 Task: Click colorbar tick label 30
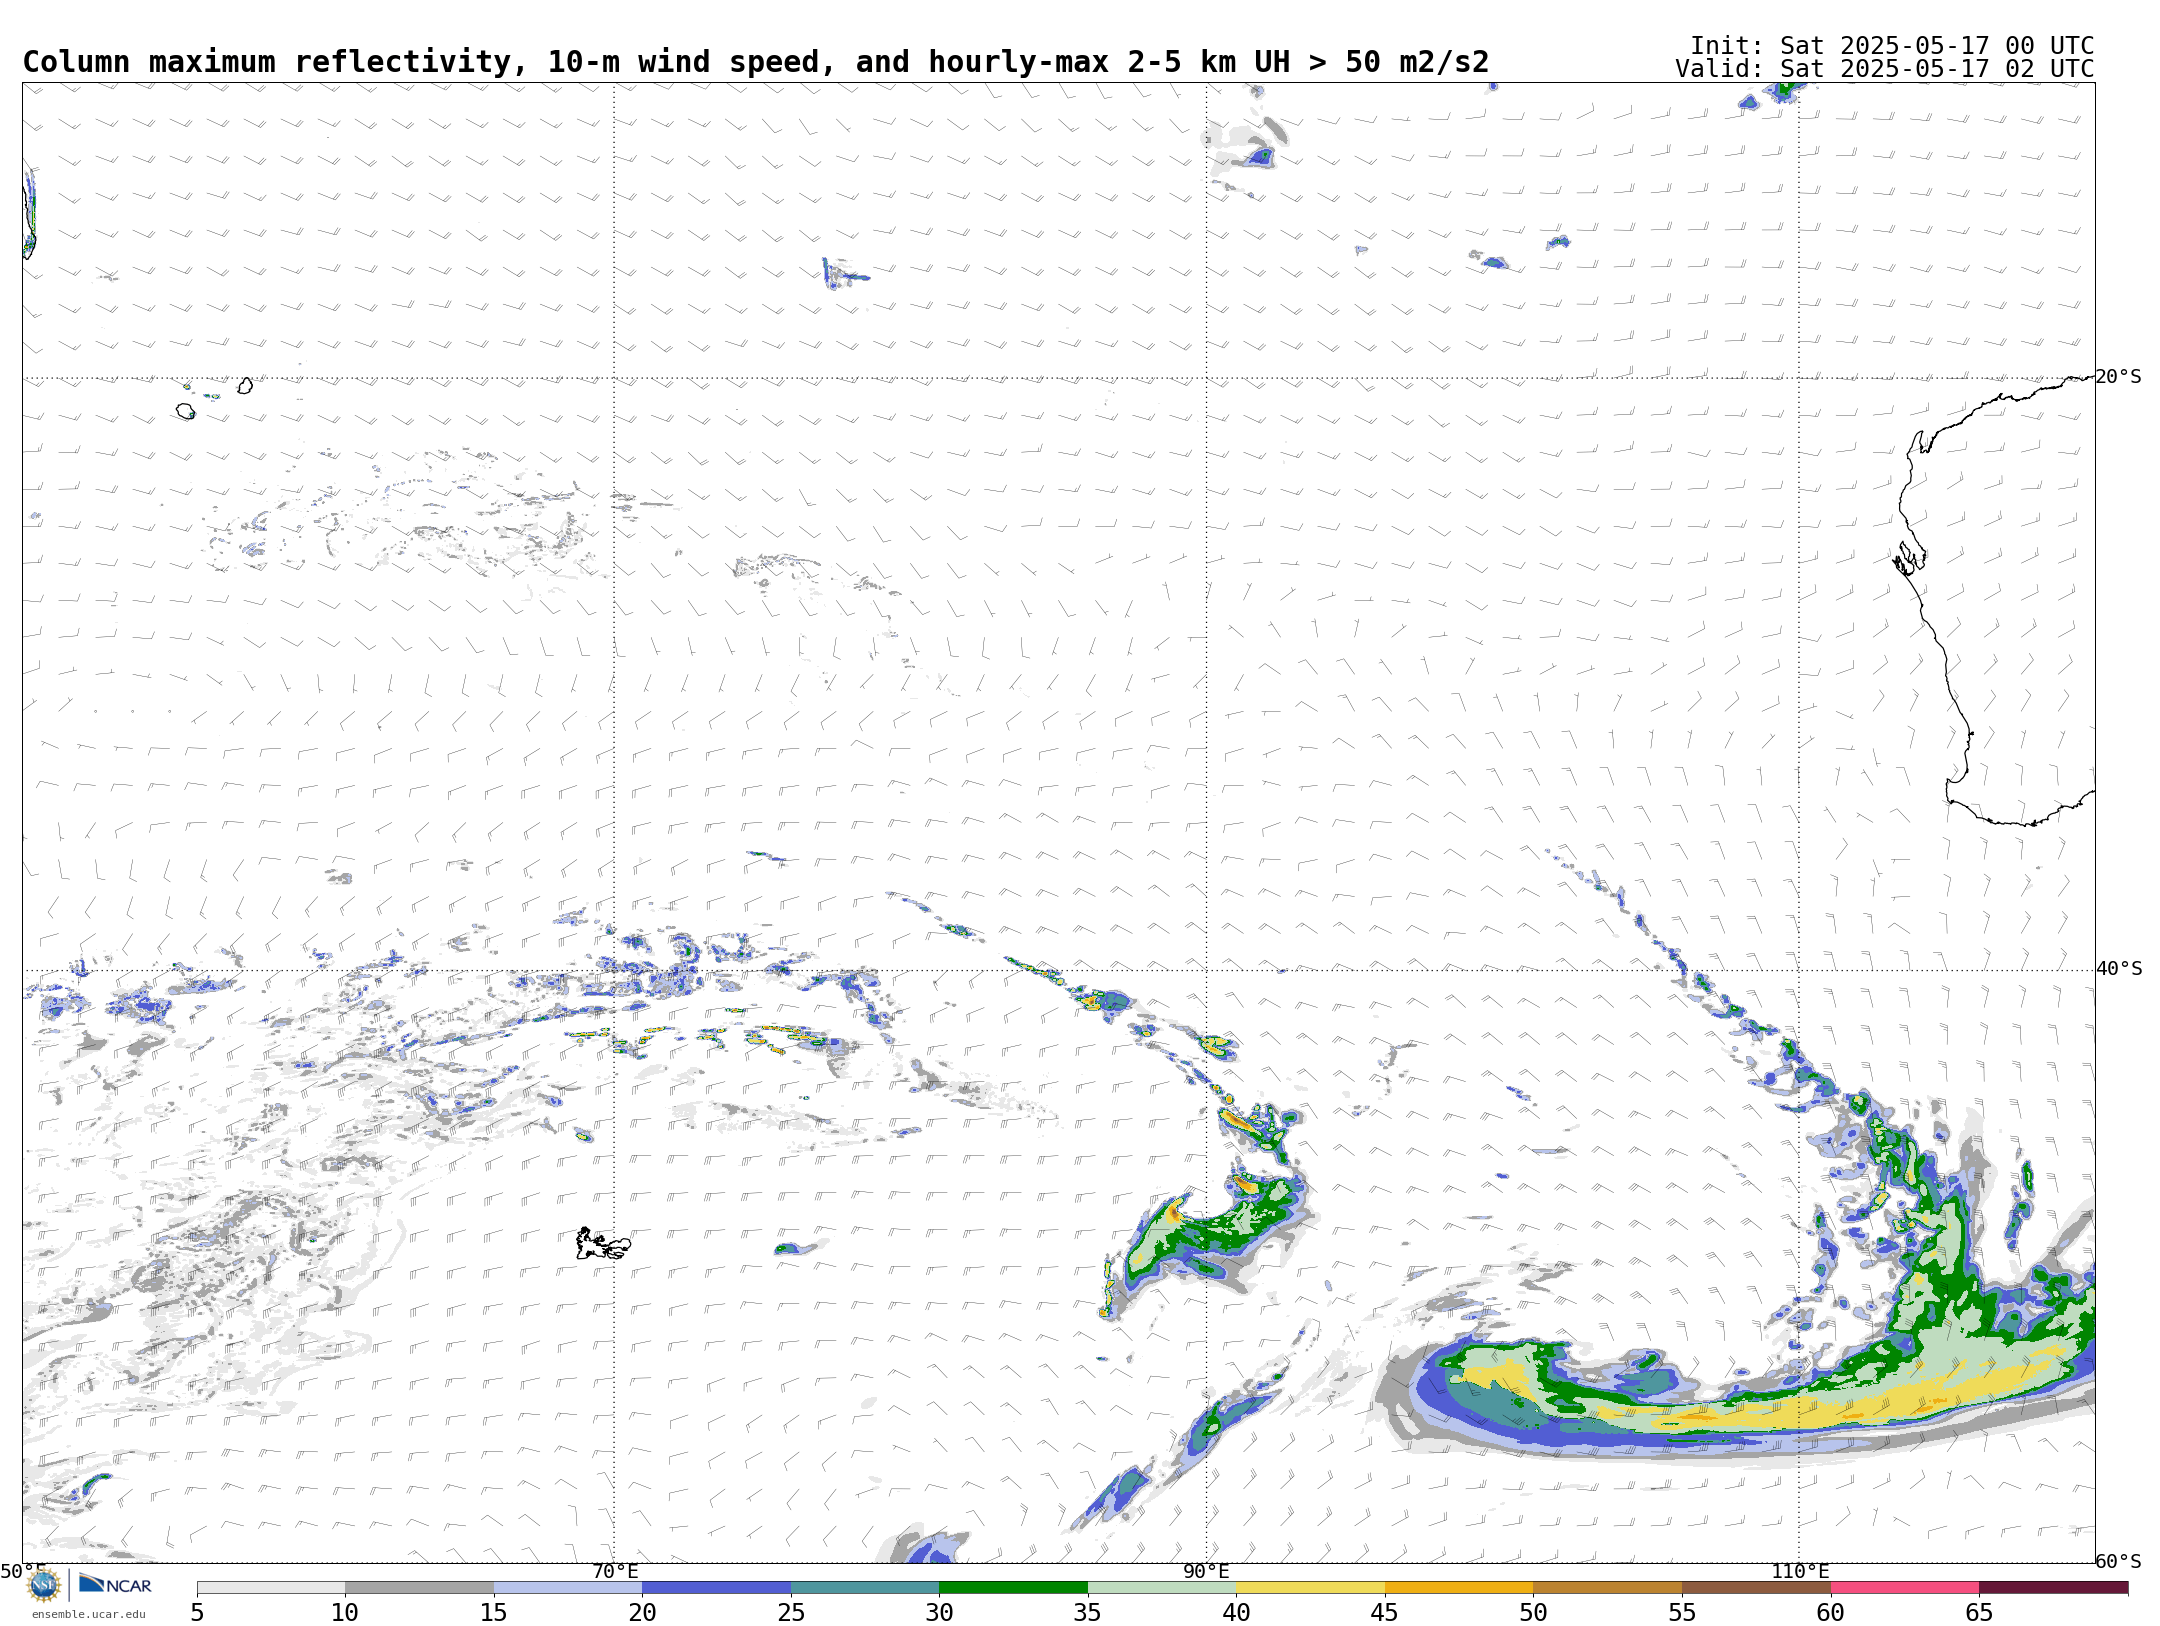(939, 1612)
